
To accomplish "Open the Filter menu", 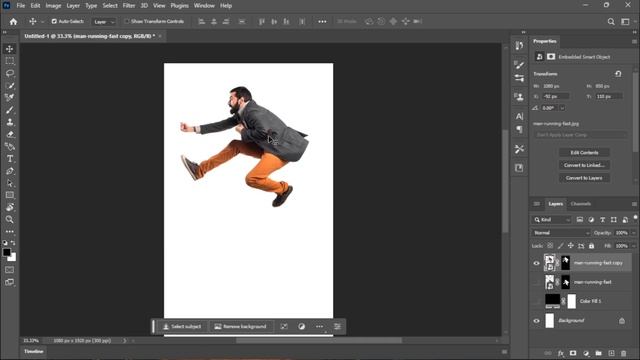I will click(129, 6).
